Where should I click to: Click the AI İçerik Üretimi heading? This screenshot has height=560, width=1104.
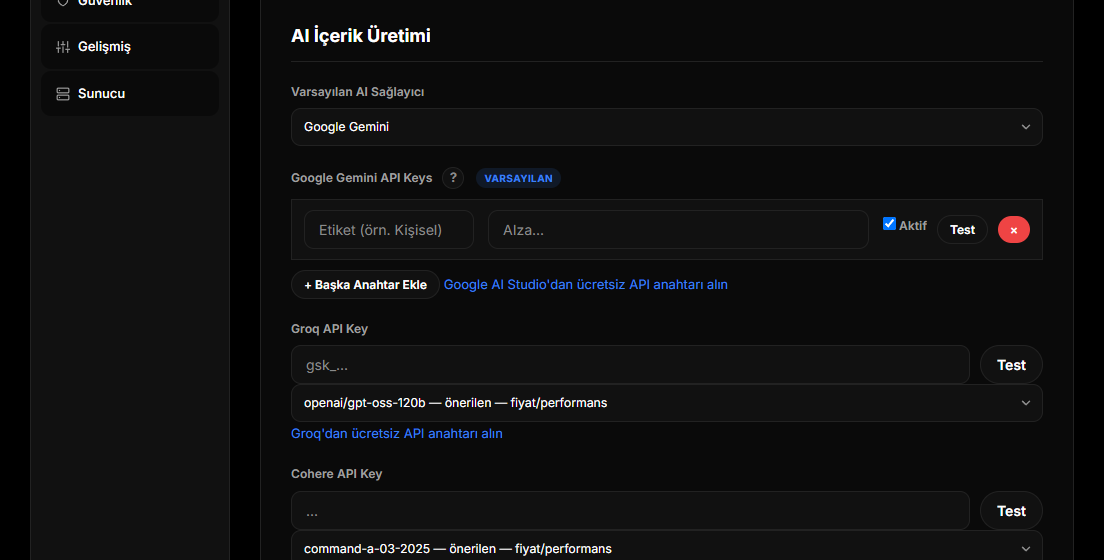(360, 36)
